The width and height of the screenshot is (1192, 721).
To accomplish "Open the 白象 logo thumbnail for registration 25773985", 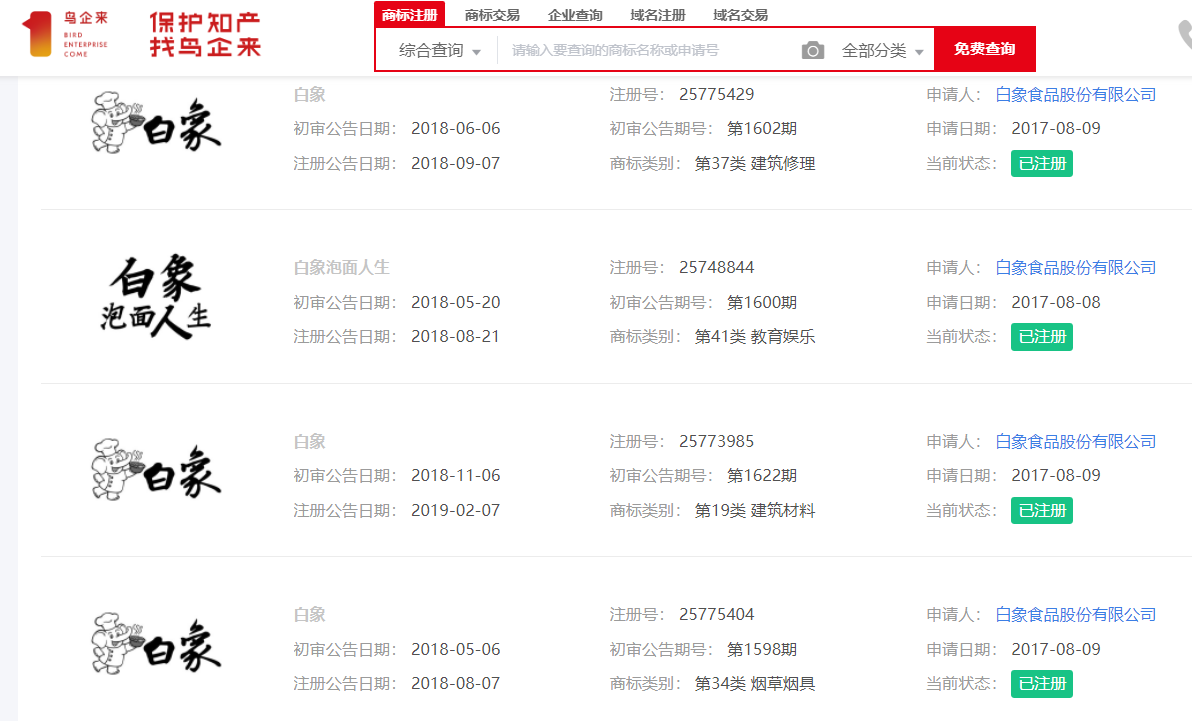I will click(x=156, y=470).
